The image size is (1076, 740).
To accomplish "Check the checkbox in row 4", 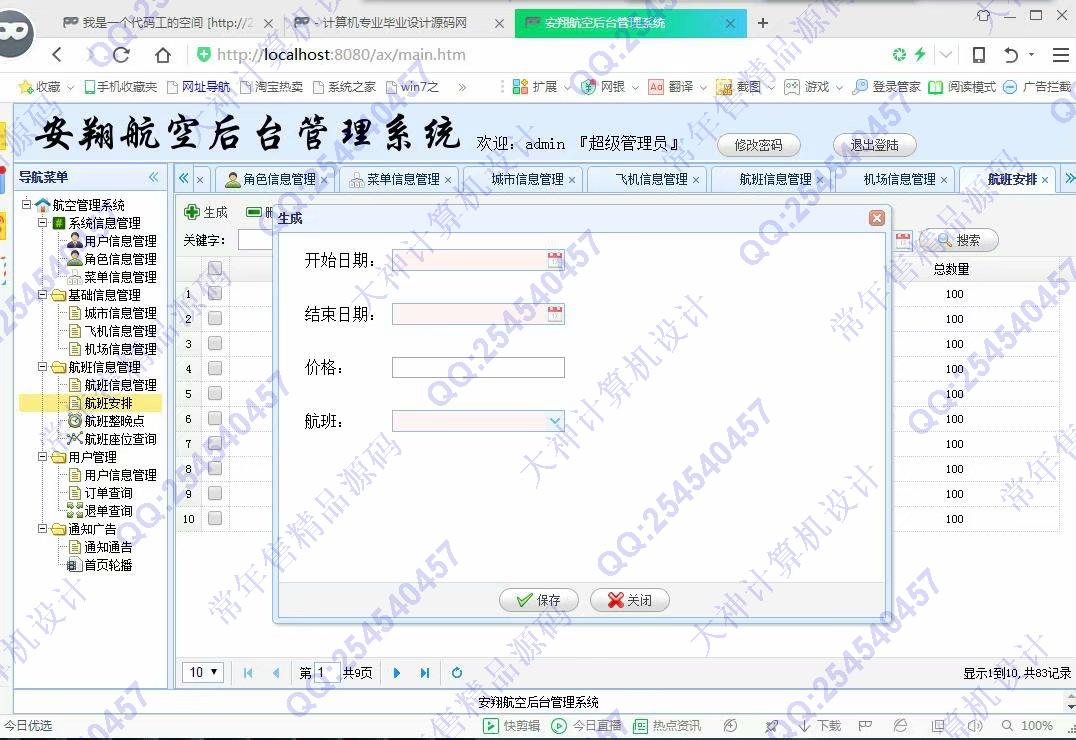I will point(215,369).
